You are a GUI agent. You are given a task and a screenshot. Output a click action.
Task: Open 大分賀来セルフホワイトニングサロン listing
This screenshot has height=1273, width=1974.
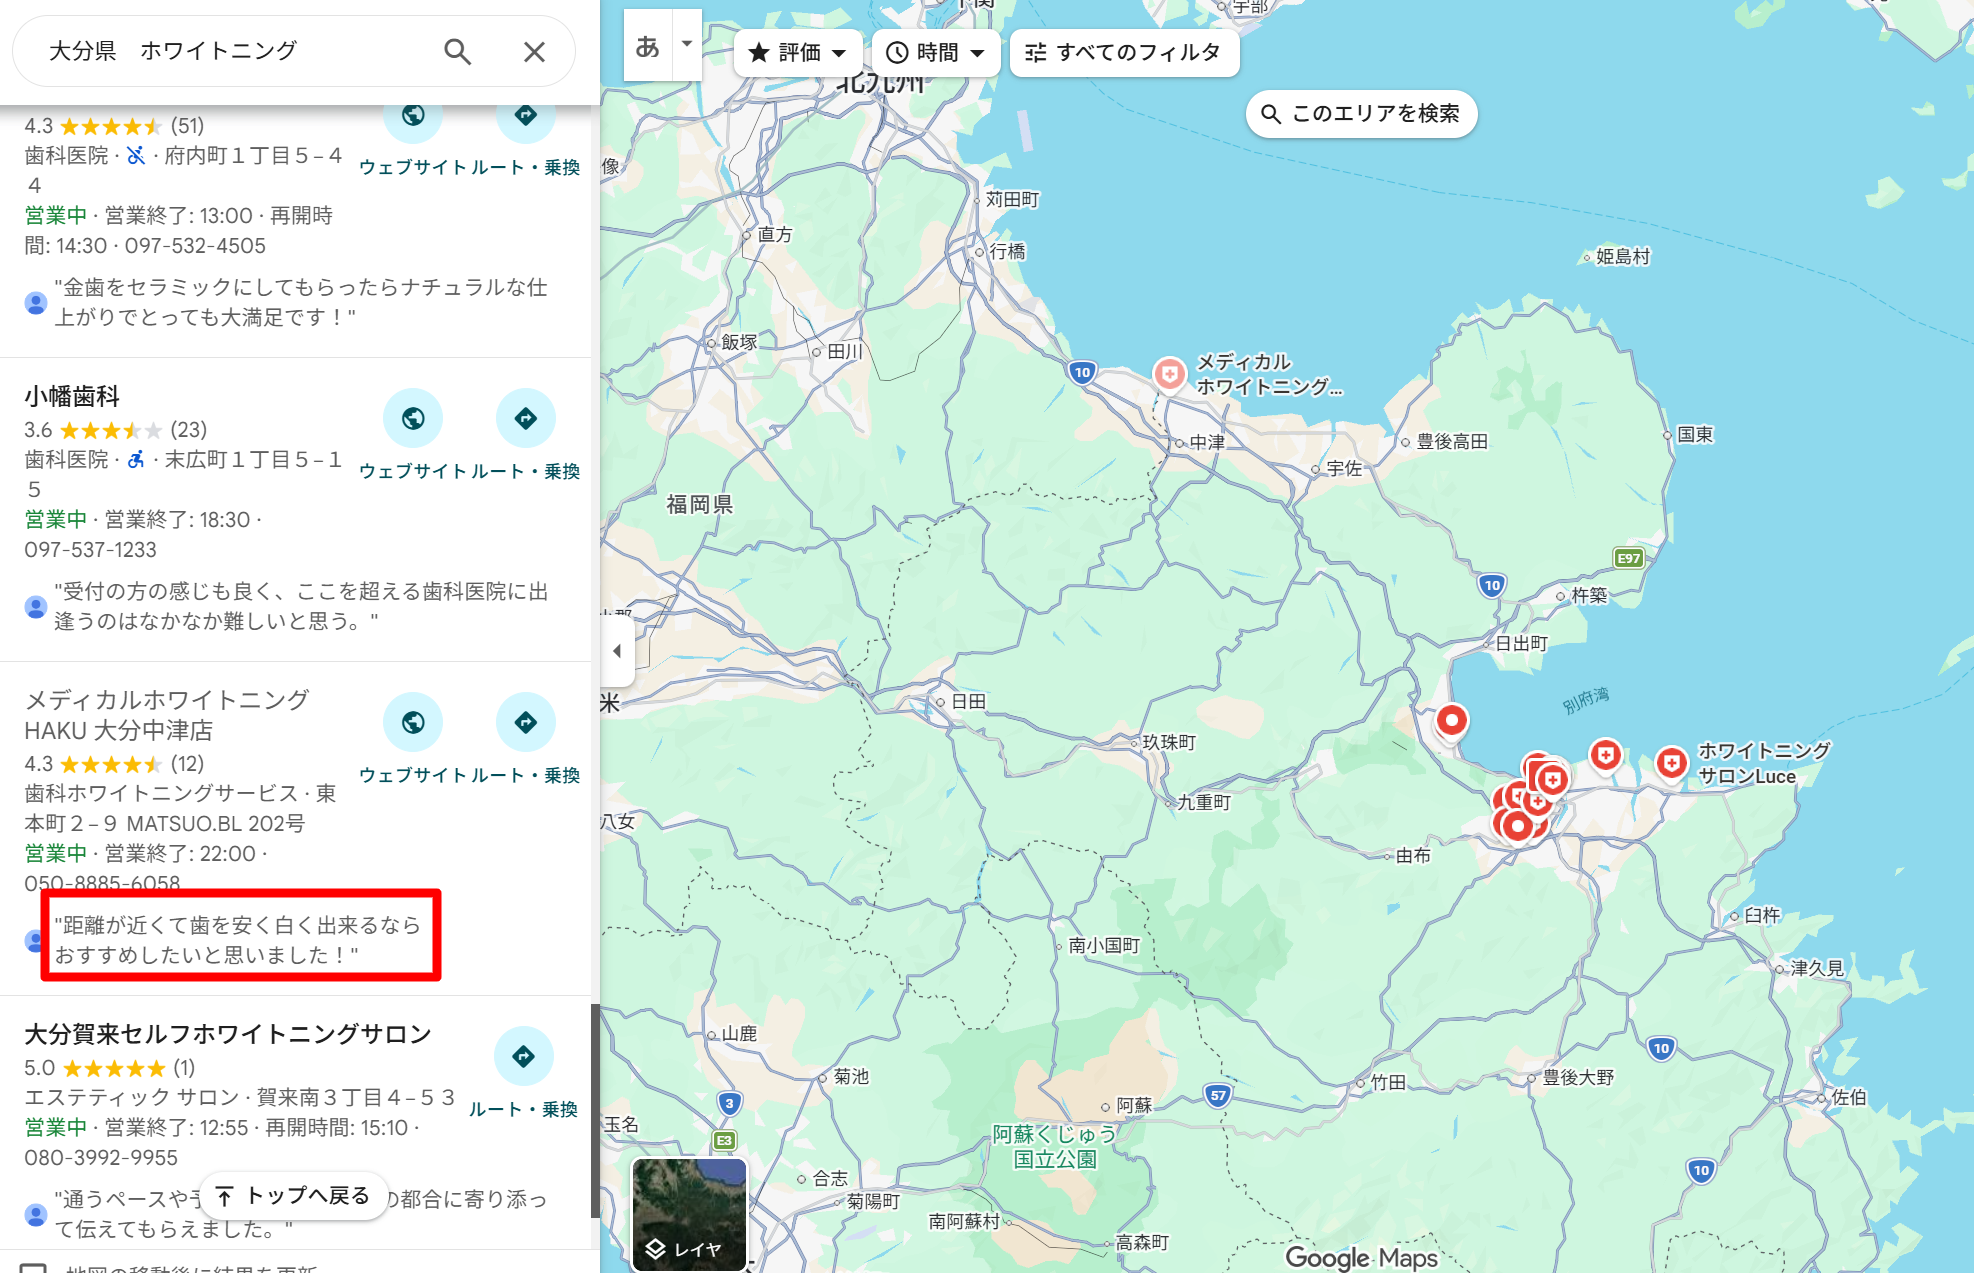click(228, 1033)
